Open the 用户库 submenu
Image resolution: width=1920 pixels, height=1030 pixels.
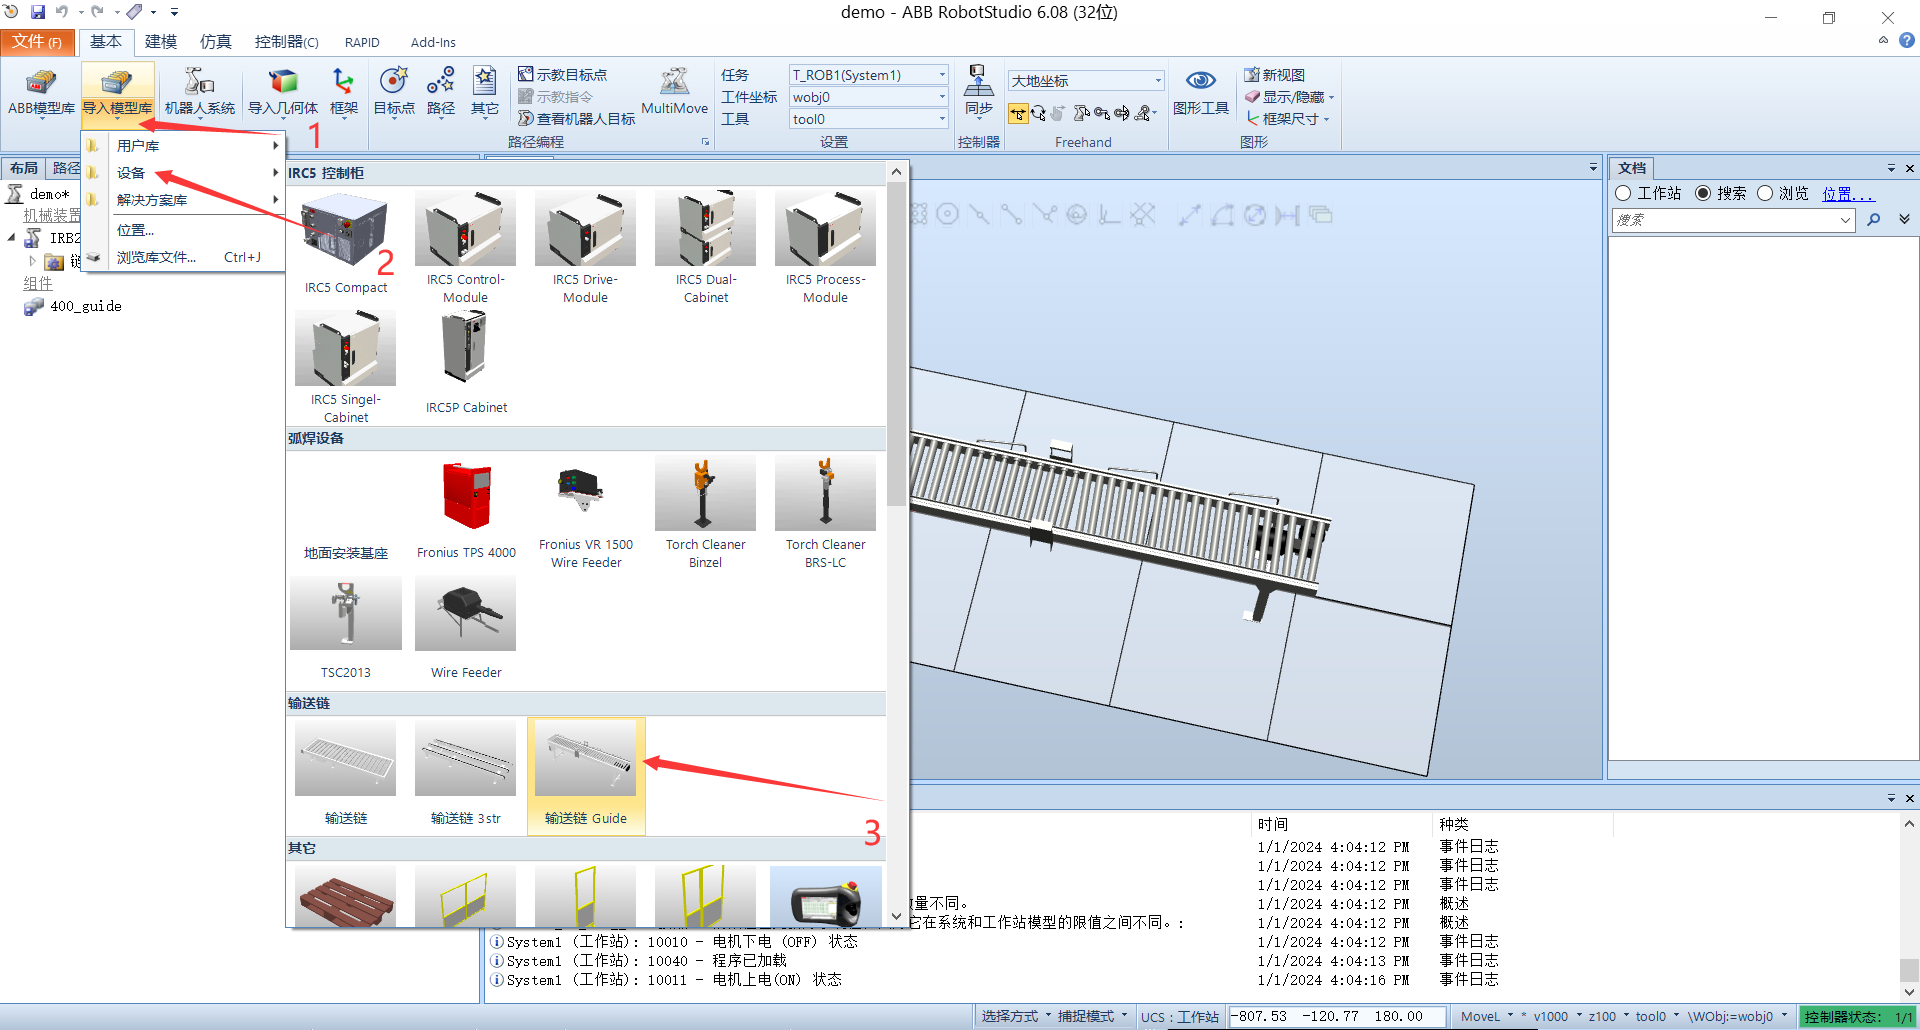pyautogui.click(x=183, y=146)
